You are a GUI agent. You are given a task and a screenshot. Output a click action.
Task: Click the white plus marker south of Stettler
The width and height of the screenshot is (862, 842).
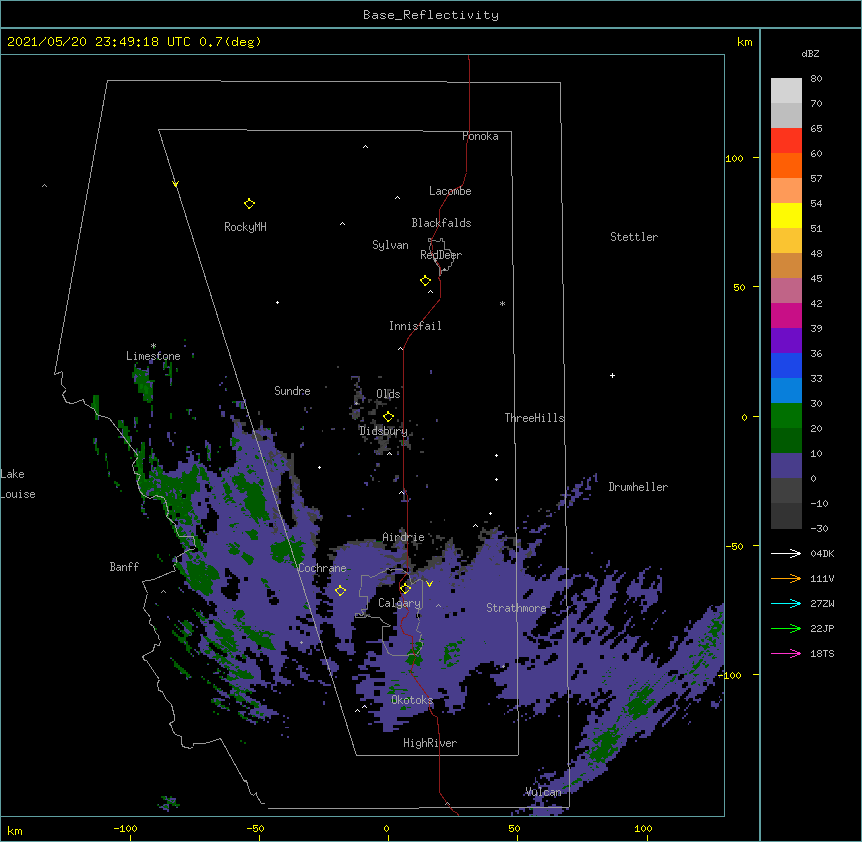pos(612,375)
